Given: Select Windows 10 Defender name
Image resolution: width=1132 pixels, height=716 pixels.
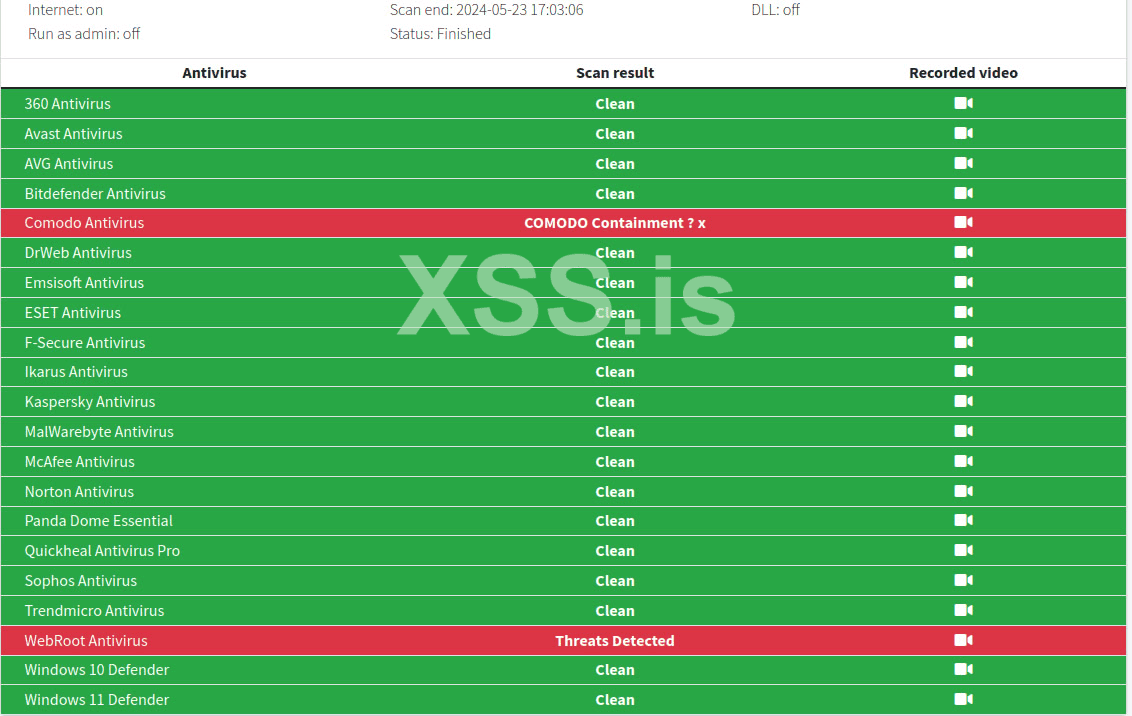Looking at the screenshot, I should click(97, 670).
